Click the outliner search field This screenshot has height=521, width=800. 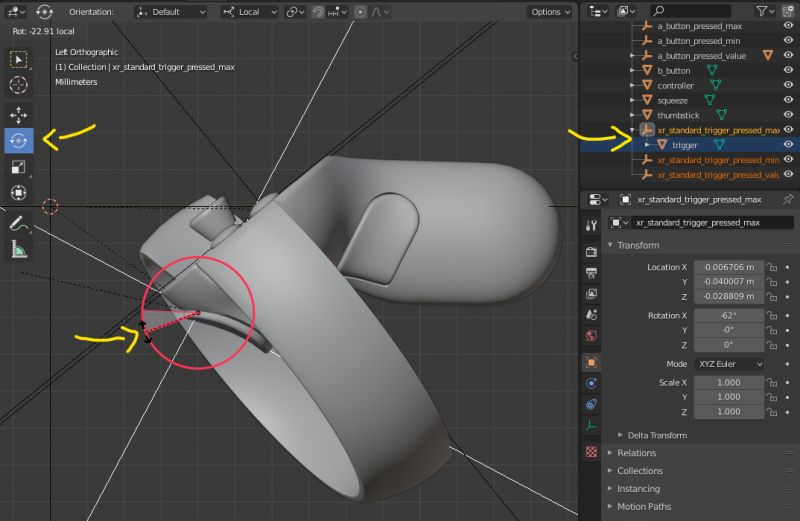(x=690, y=11)
